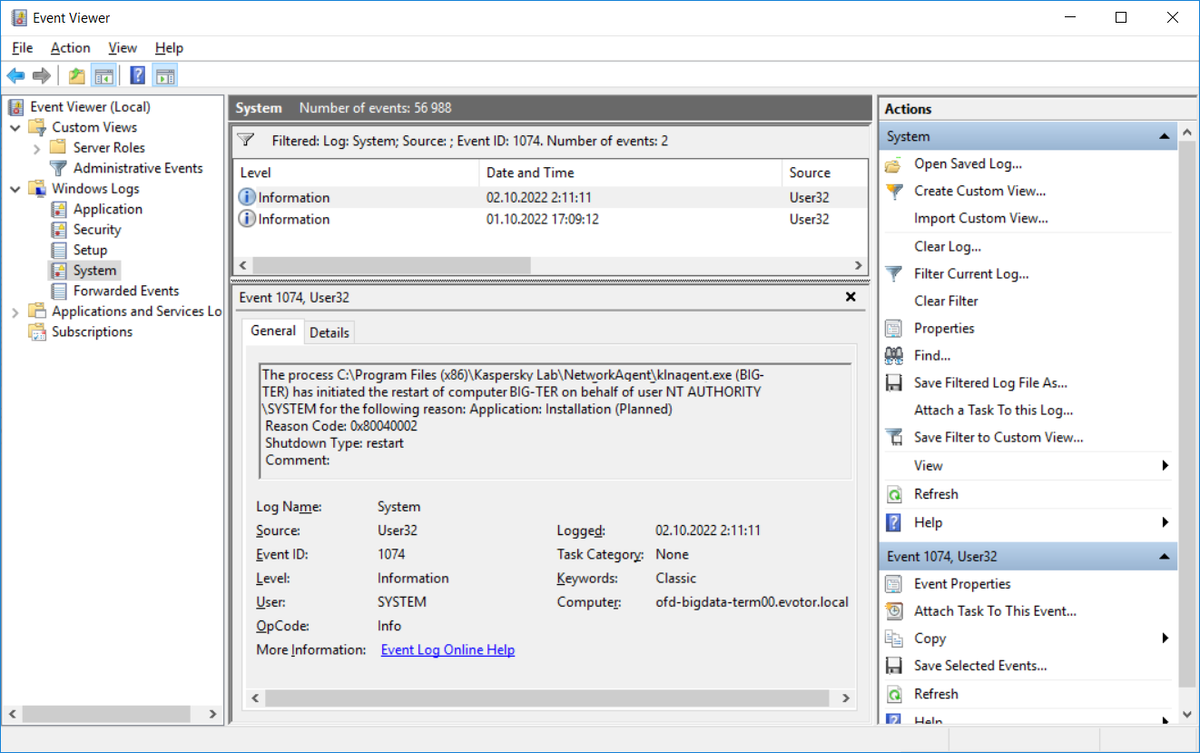Open the View submenu arrow
1200x753 pixels.
1165,465
